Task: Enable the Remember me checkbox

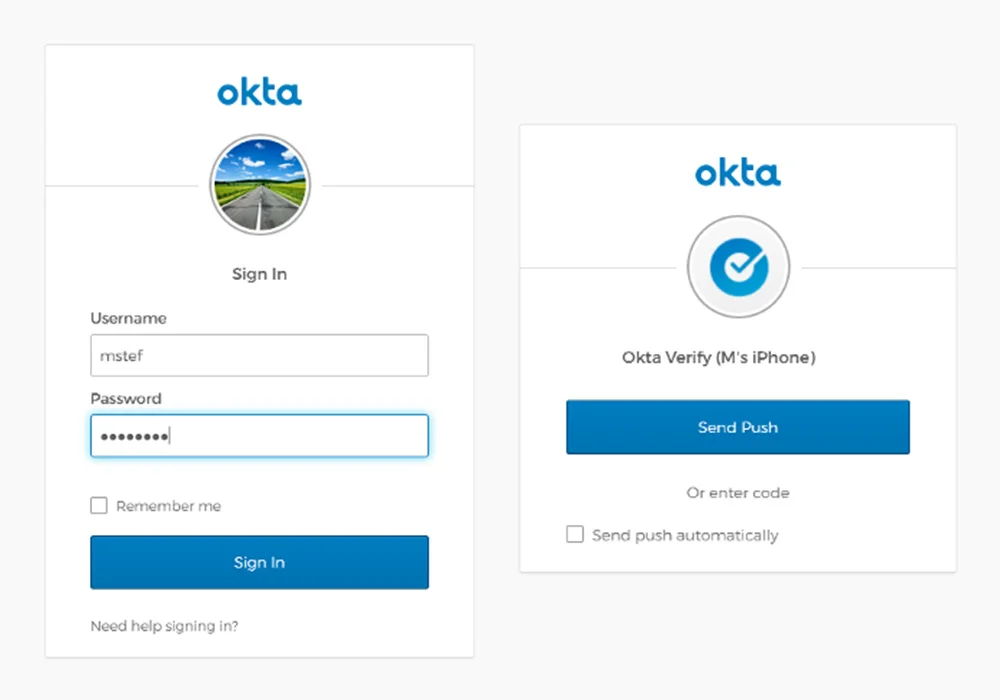Action: (98, 505)
